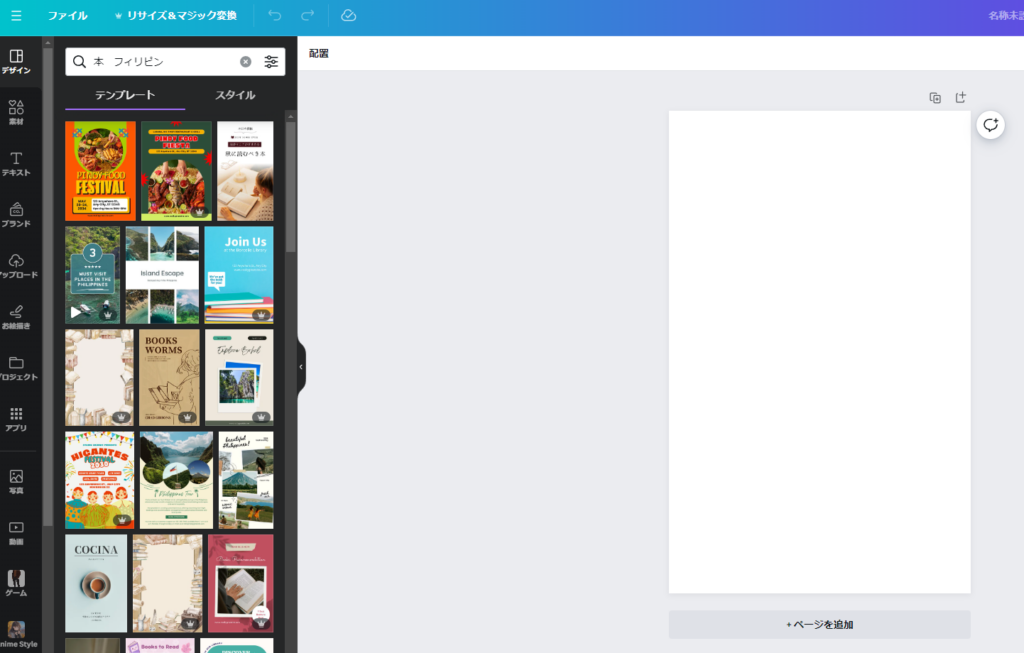Collapse the side panel with arrow handle
The image size is (1024, 653).
301,367
